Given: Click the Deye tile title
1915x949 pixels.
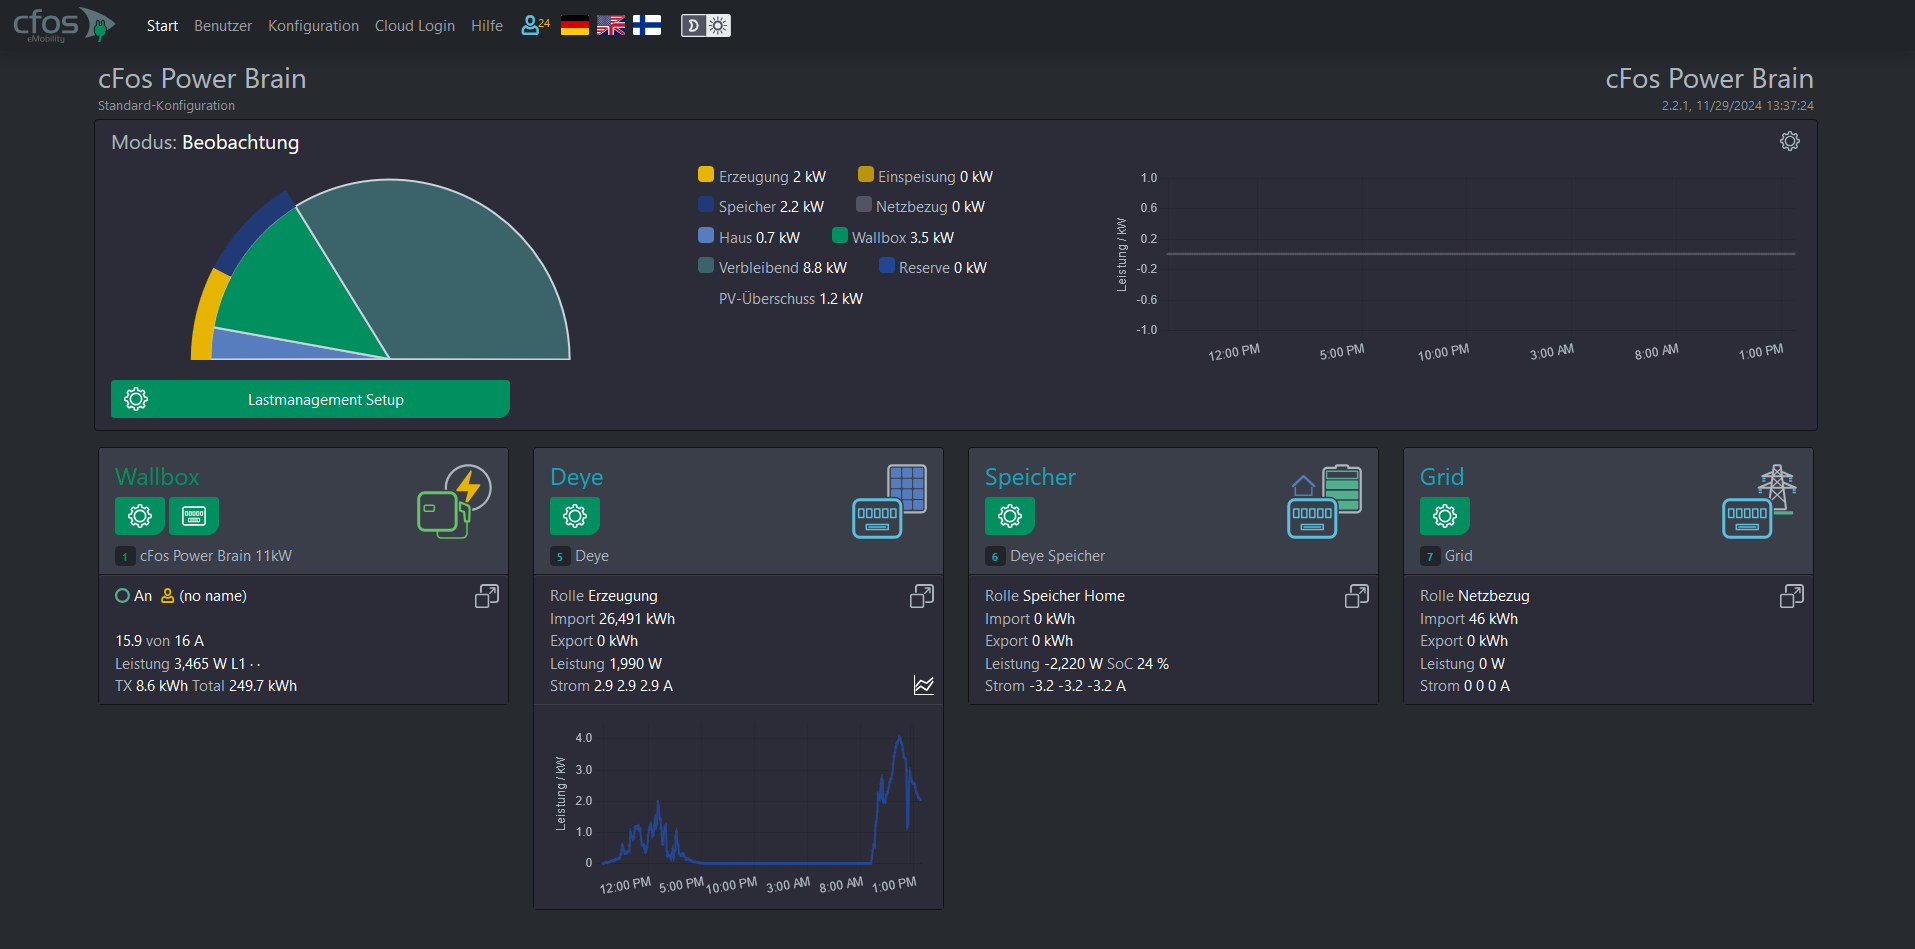Looking at the screenshot, I should (577, 477).
